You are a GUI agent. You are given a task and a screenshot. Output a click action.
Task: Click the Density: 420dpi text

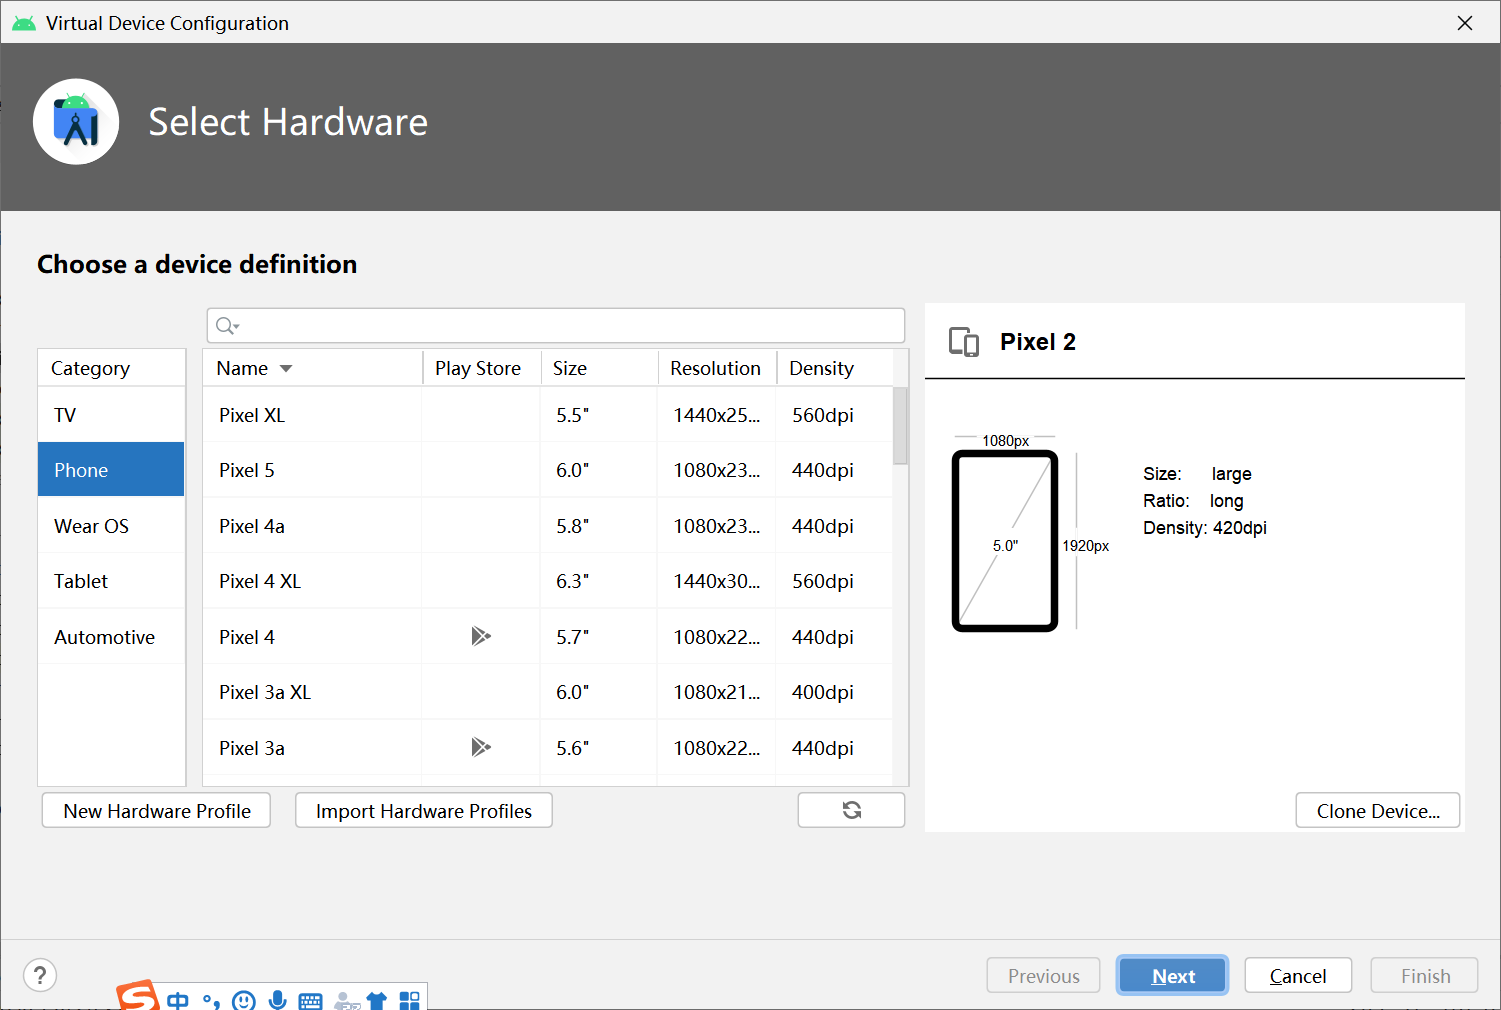1205,528
